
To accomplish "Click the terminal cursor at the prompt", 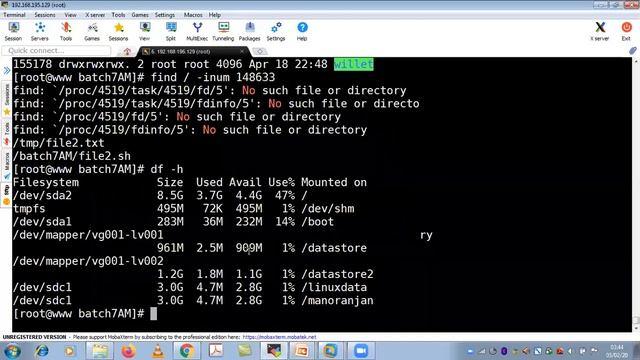I will coord(153,313).
